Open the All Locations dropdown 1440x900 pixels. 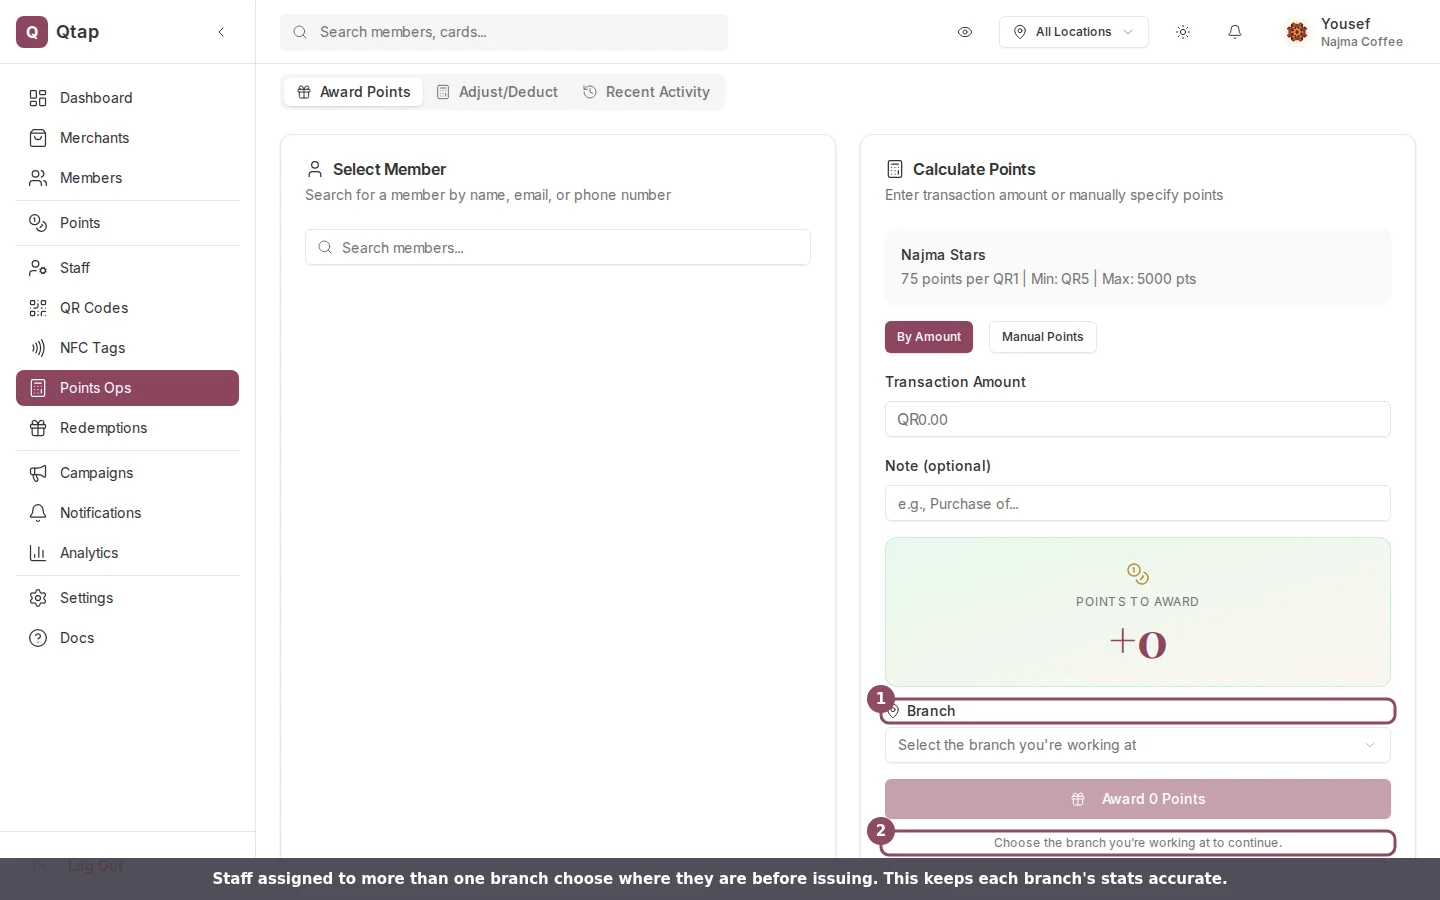click(1074, 32)
